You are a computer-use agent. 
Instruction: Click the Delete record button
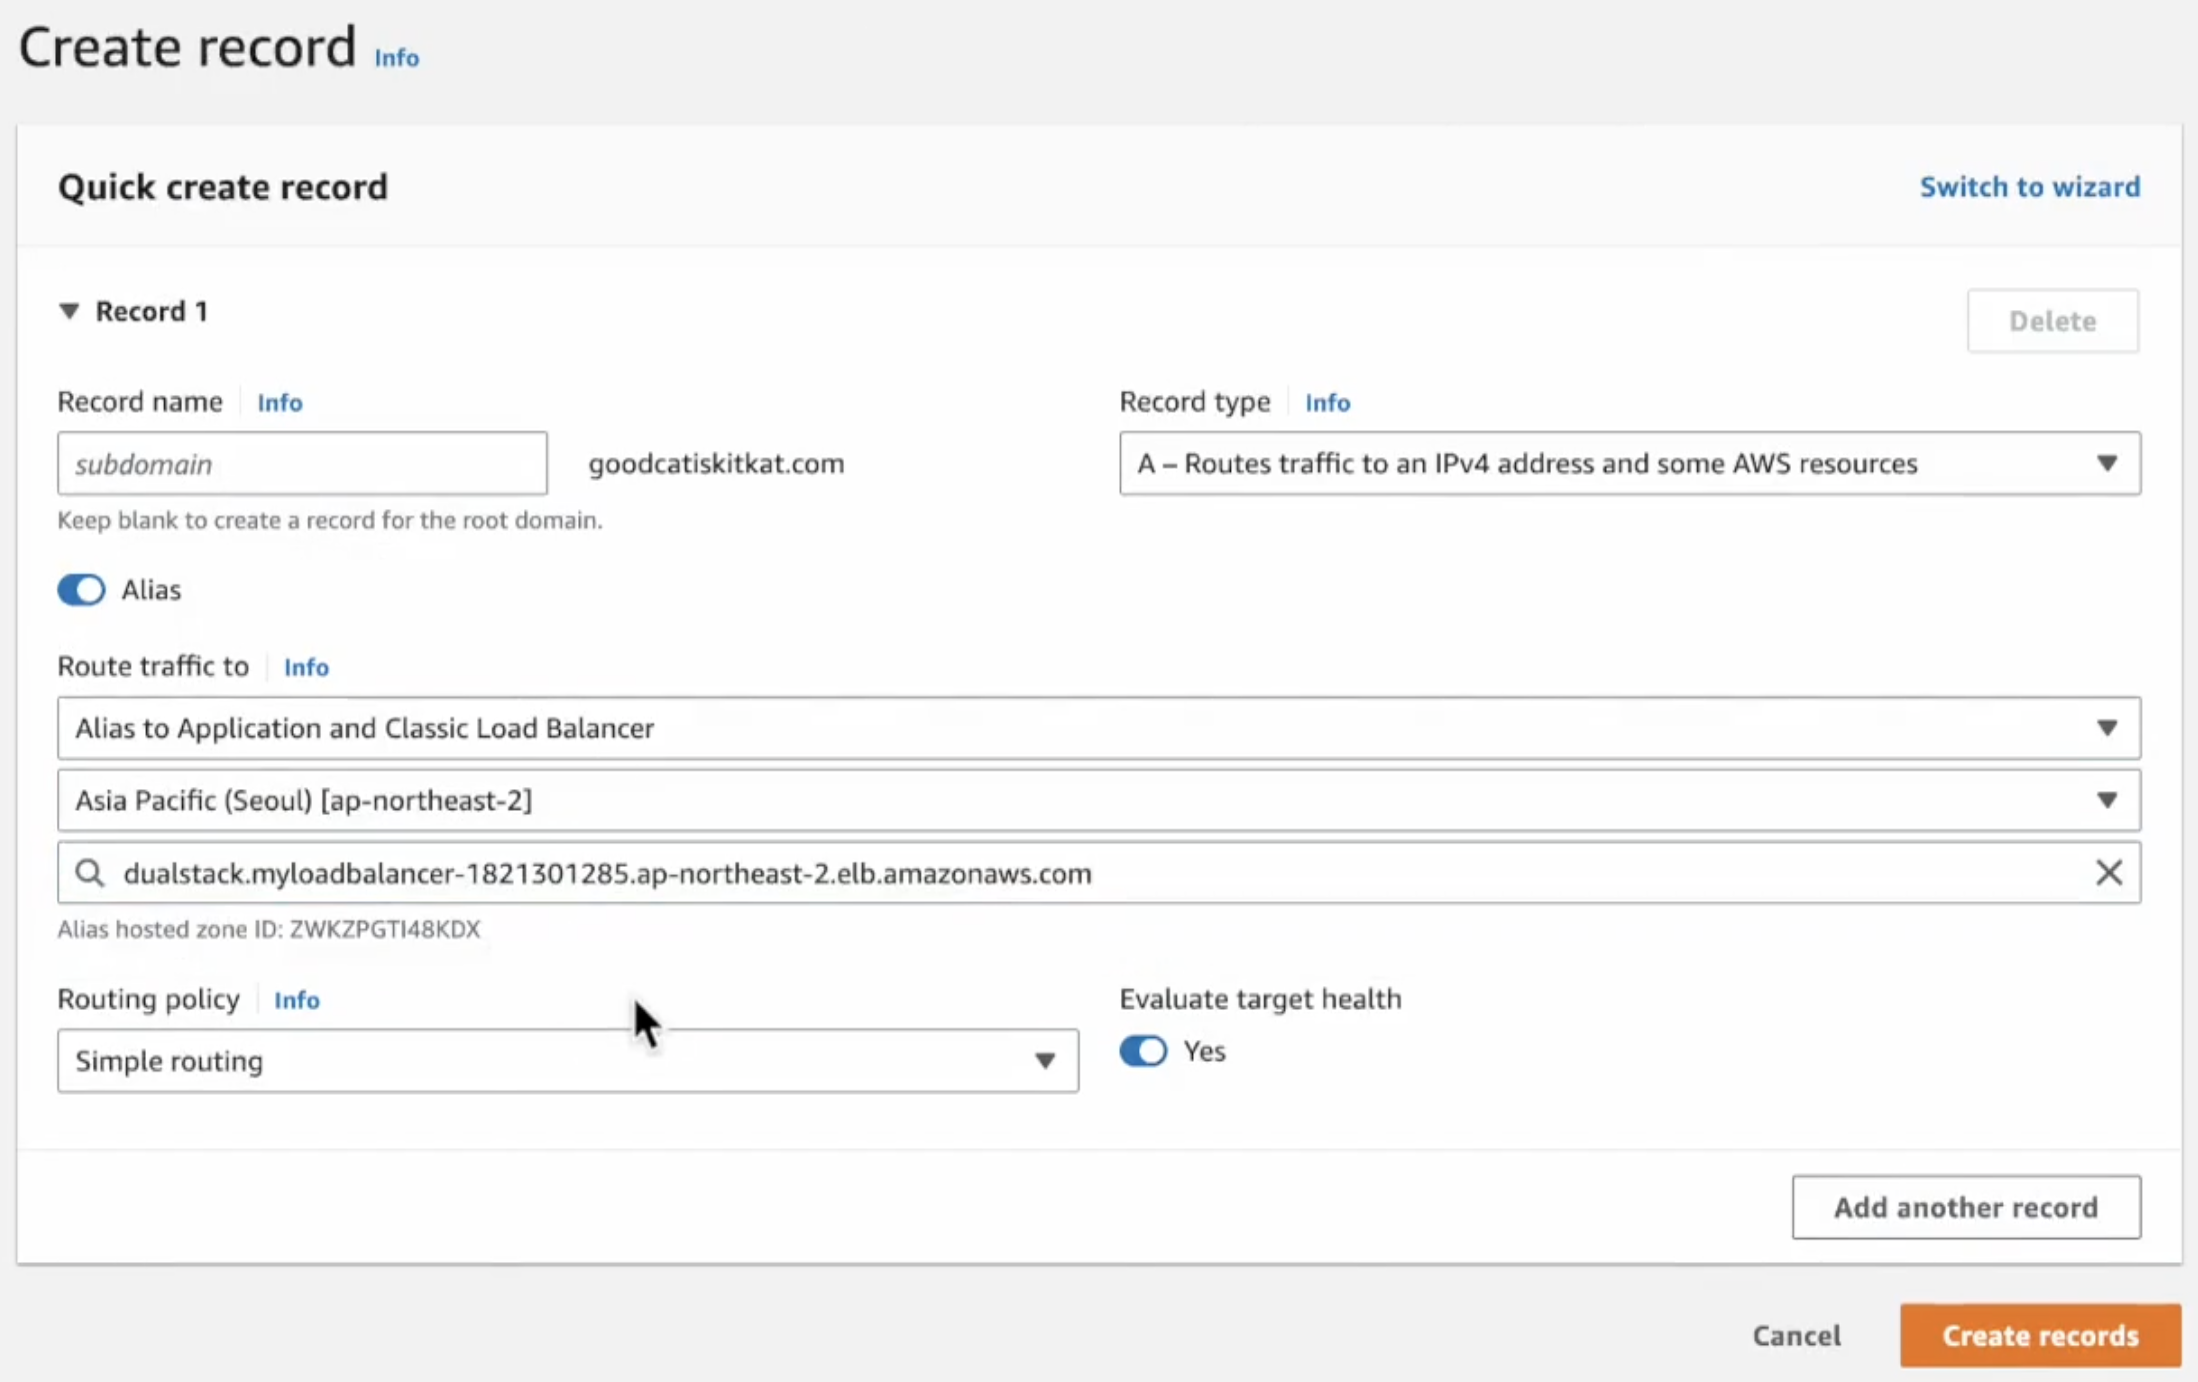tap(2052, 321)
